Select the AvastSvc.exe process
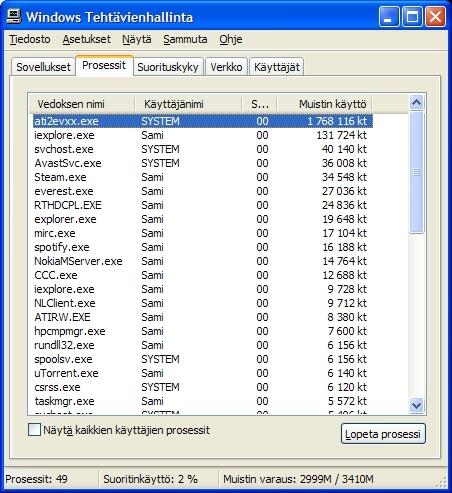This screenshot has width=452, height=493. pos(203,163)
